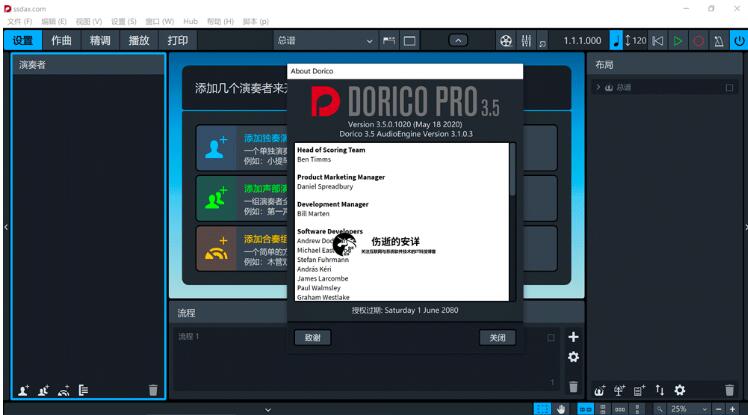Collapse the toolbar with the up chevron button

click(458, 41)
